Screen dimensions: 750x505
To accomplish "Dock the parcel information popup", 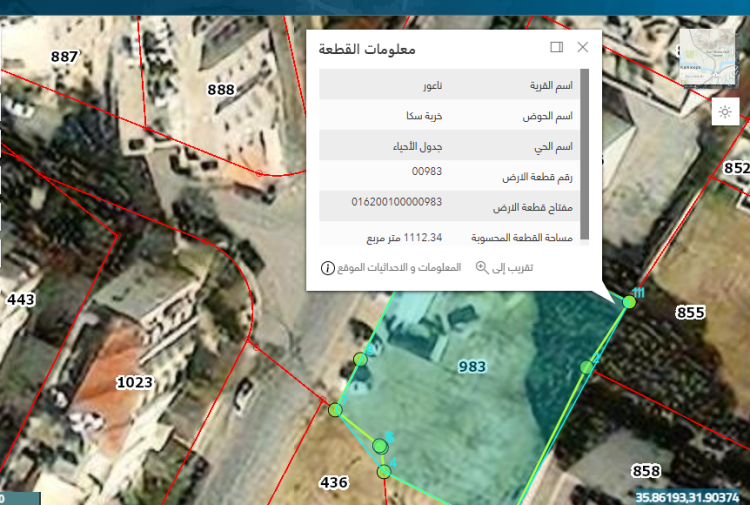I will coord(557,47).
